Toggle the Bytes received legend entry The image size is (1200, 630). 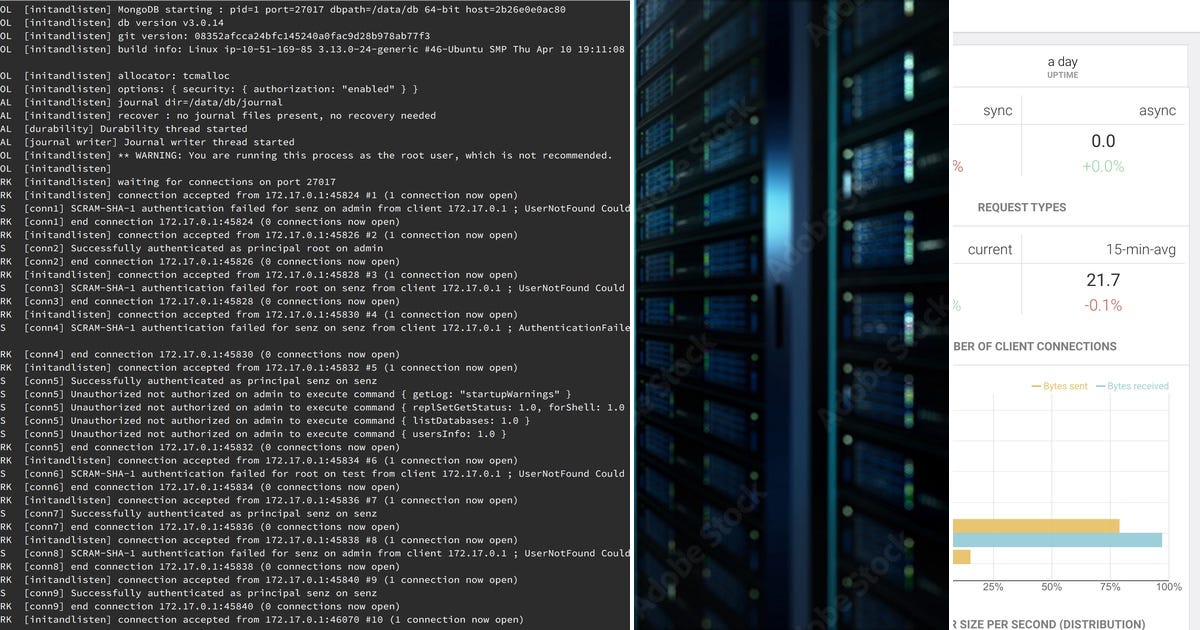click(x=1135, y=384)
